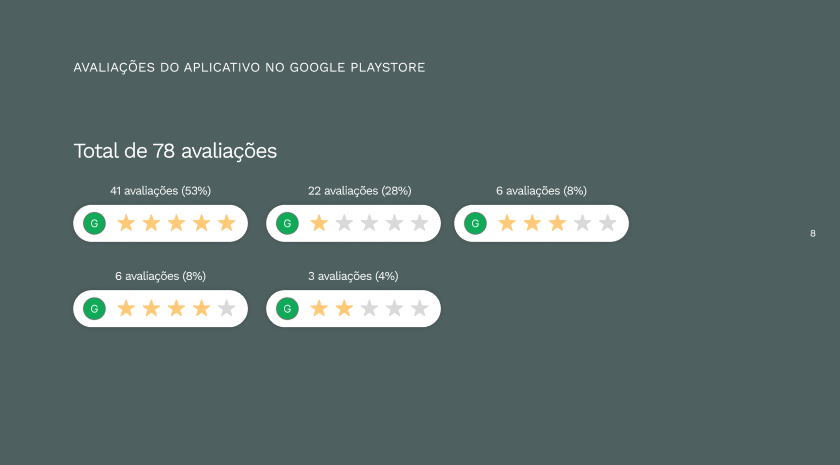Click the page number 8
Screen dimensions: 840x465
(x=813, y=233)
